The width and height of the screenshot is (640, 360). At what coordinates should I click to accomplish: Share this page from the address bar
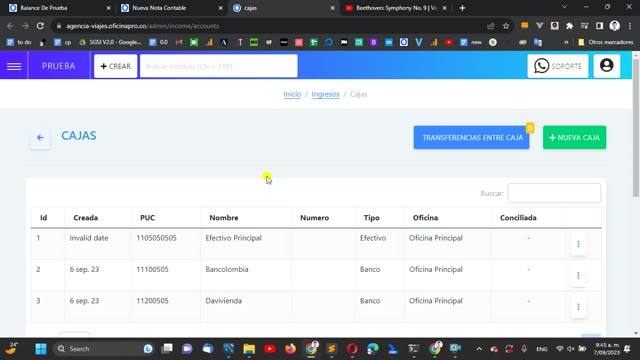click(491, 26)
